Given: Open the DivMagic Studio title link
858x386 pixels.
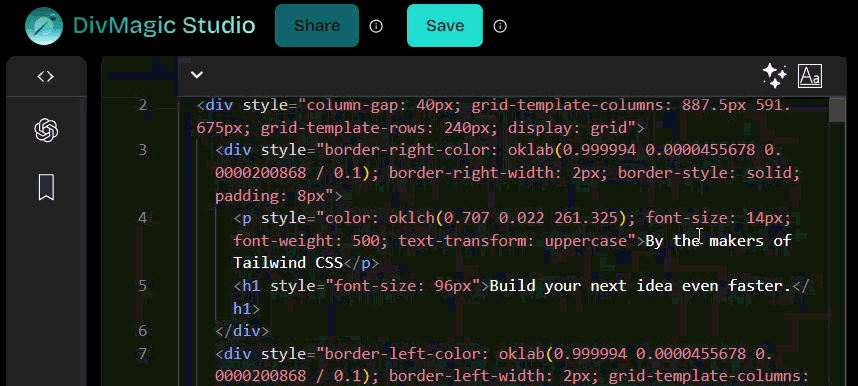Looking at the screenshot, I should click(x=164, y=26).
